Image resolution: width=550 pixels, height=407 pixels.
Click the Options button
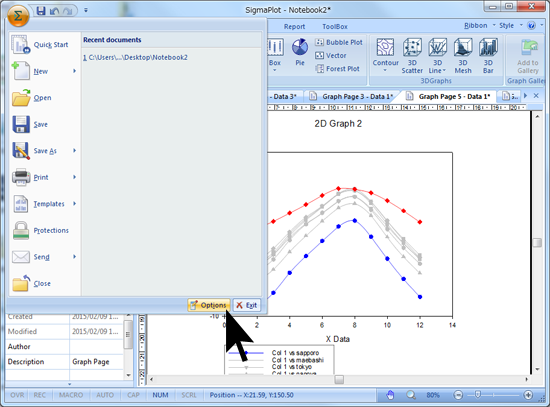pyautogui.click(x=209, y=305)
